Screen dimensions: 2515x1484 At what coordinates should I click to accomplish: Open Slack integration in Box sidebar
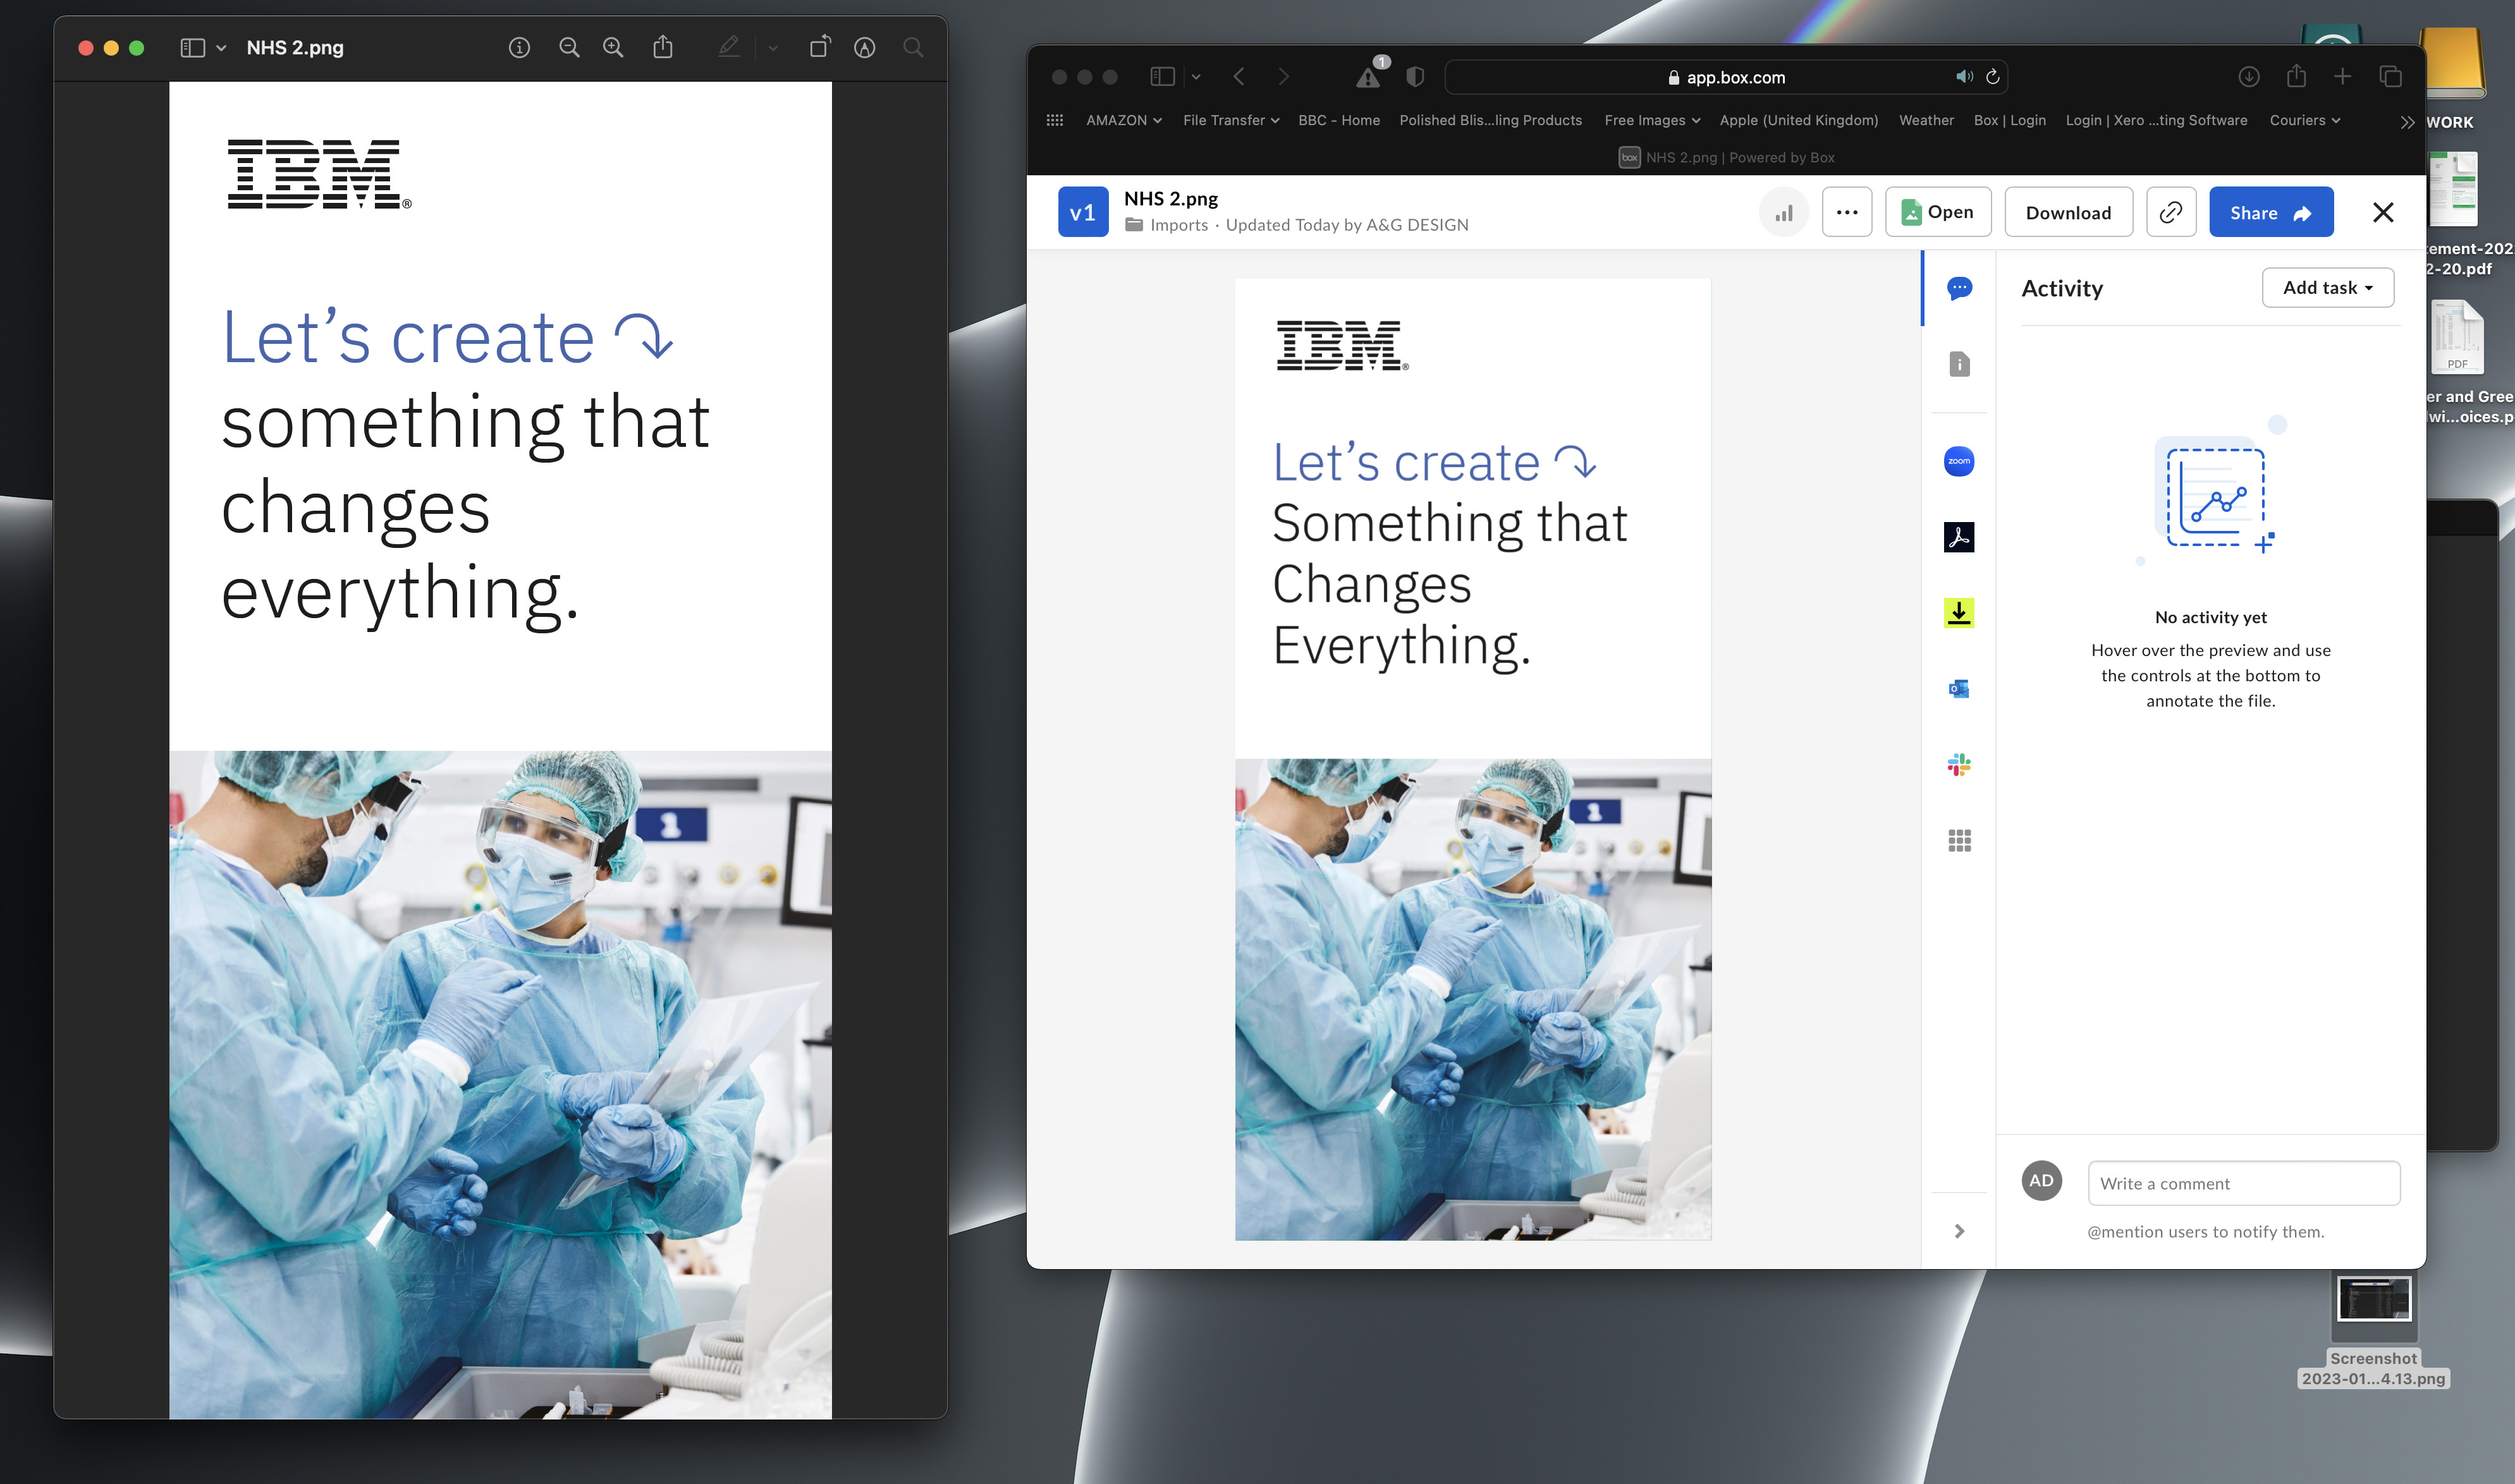coord(1959,765)
